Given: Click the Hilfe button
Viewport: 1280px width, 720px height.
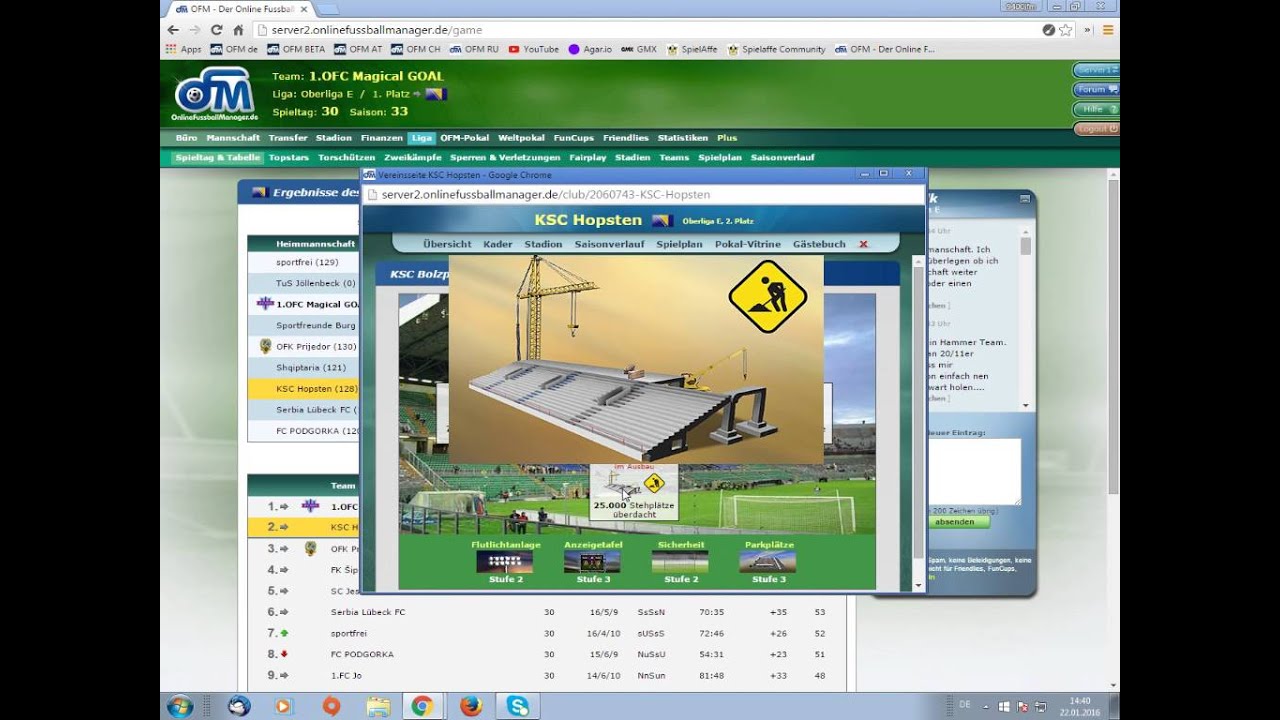Looking at the screenshot, I should [x=1096, y=109].
